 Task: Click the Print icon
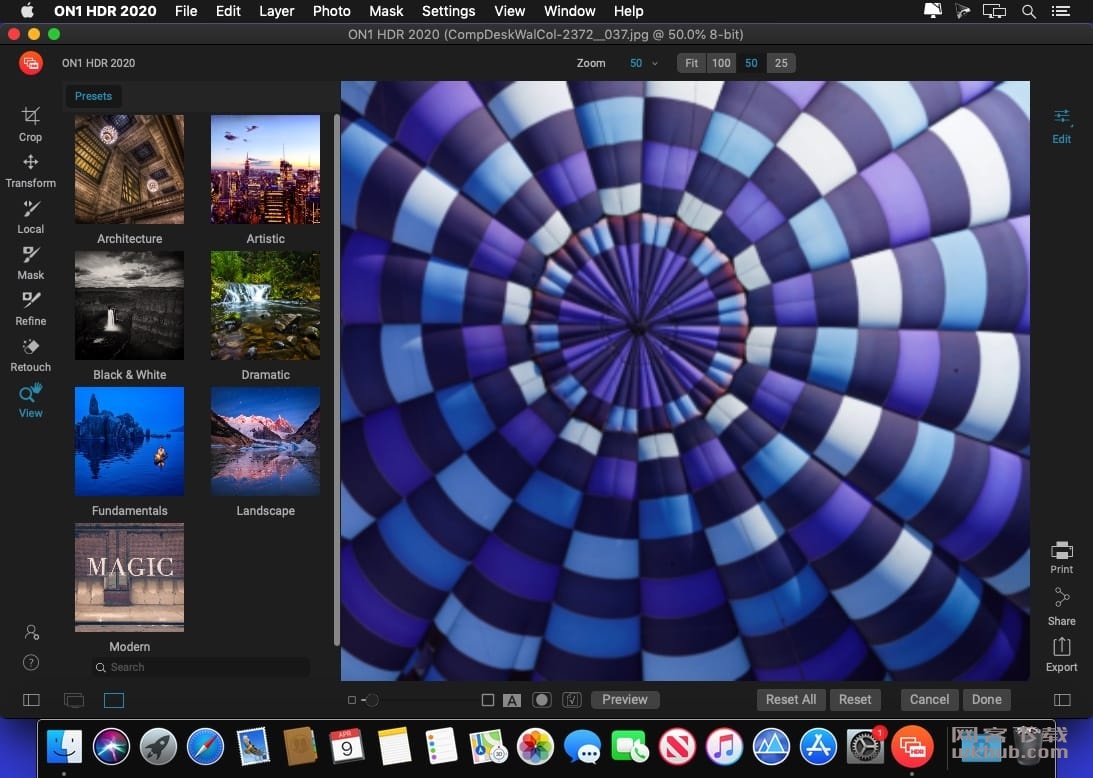1062,557
